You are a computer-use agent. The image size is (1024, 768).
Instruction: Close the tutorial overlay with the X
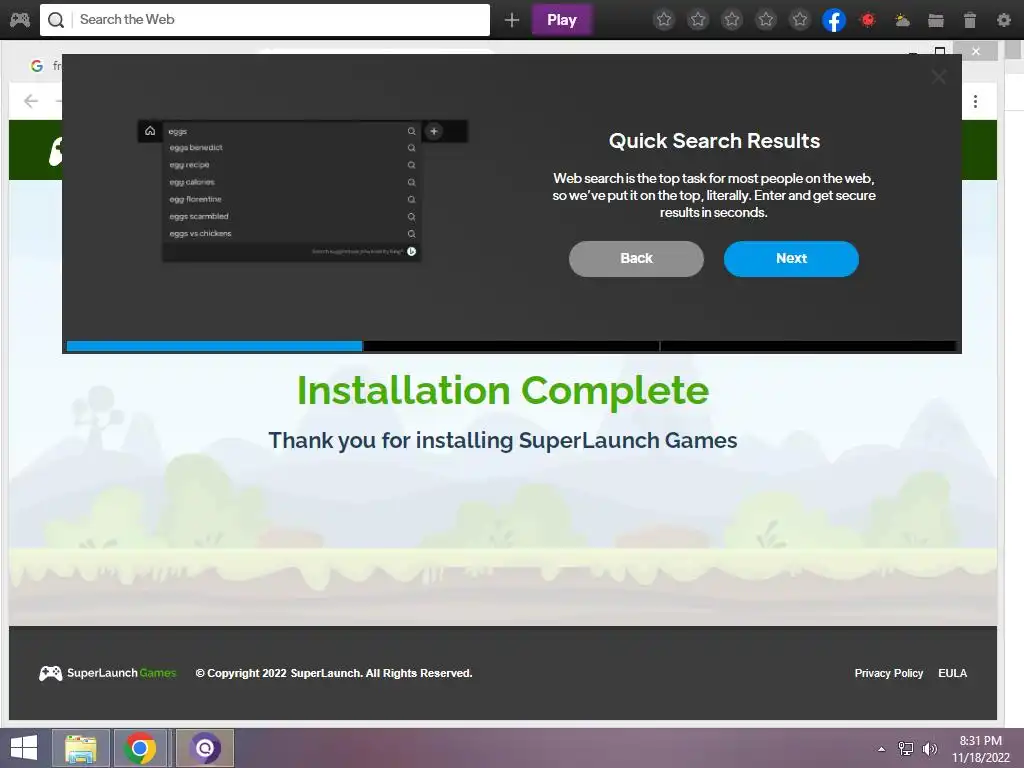938,77
